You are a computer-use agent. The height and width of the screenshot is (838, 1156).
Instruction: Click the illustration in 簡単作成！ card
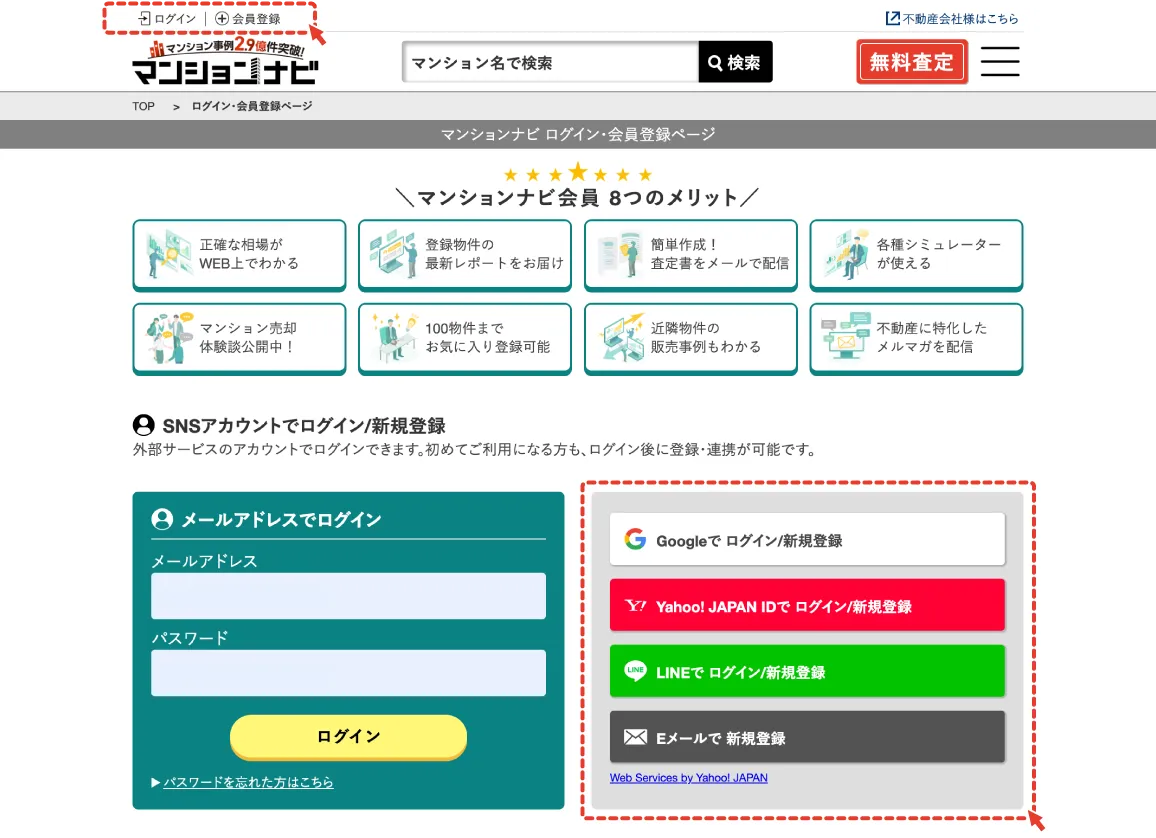[x=620, y=254]
